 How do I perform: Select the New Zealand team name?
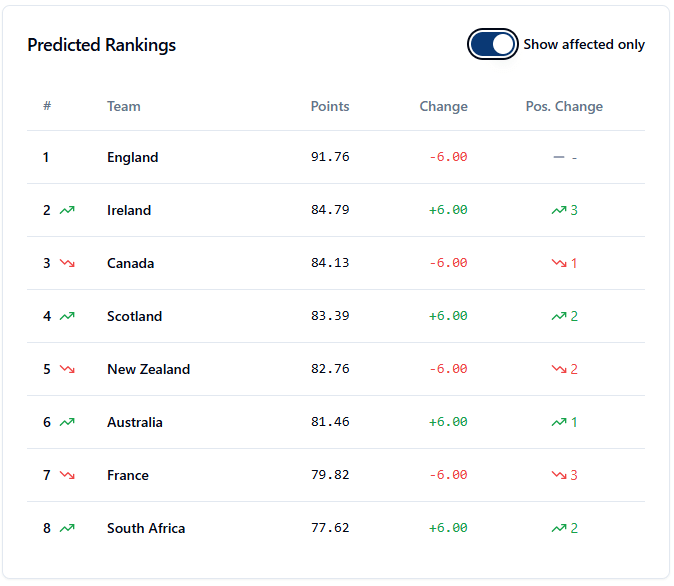pos(148,369)
